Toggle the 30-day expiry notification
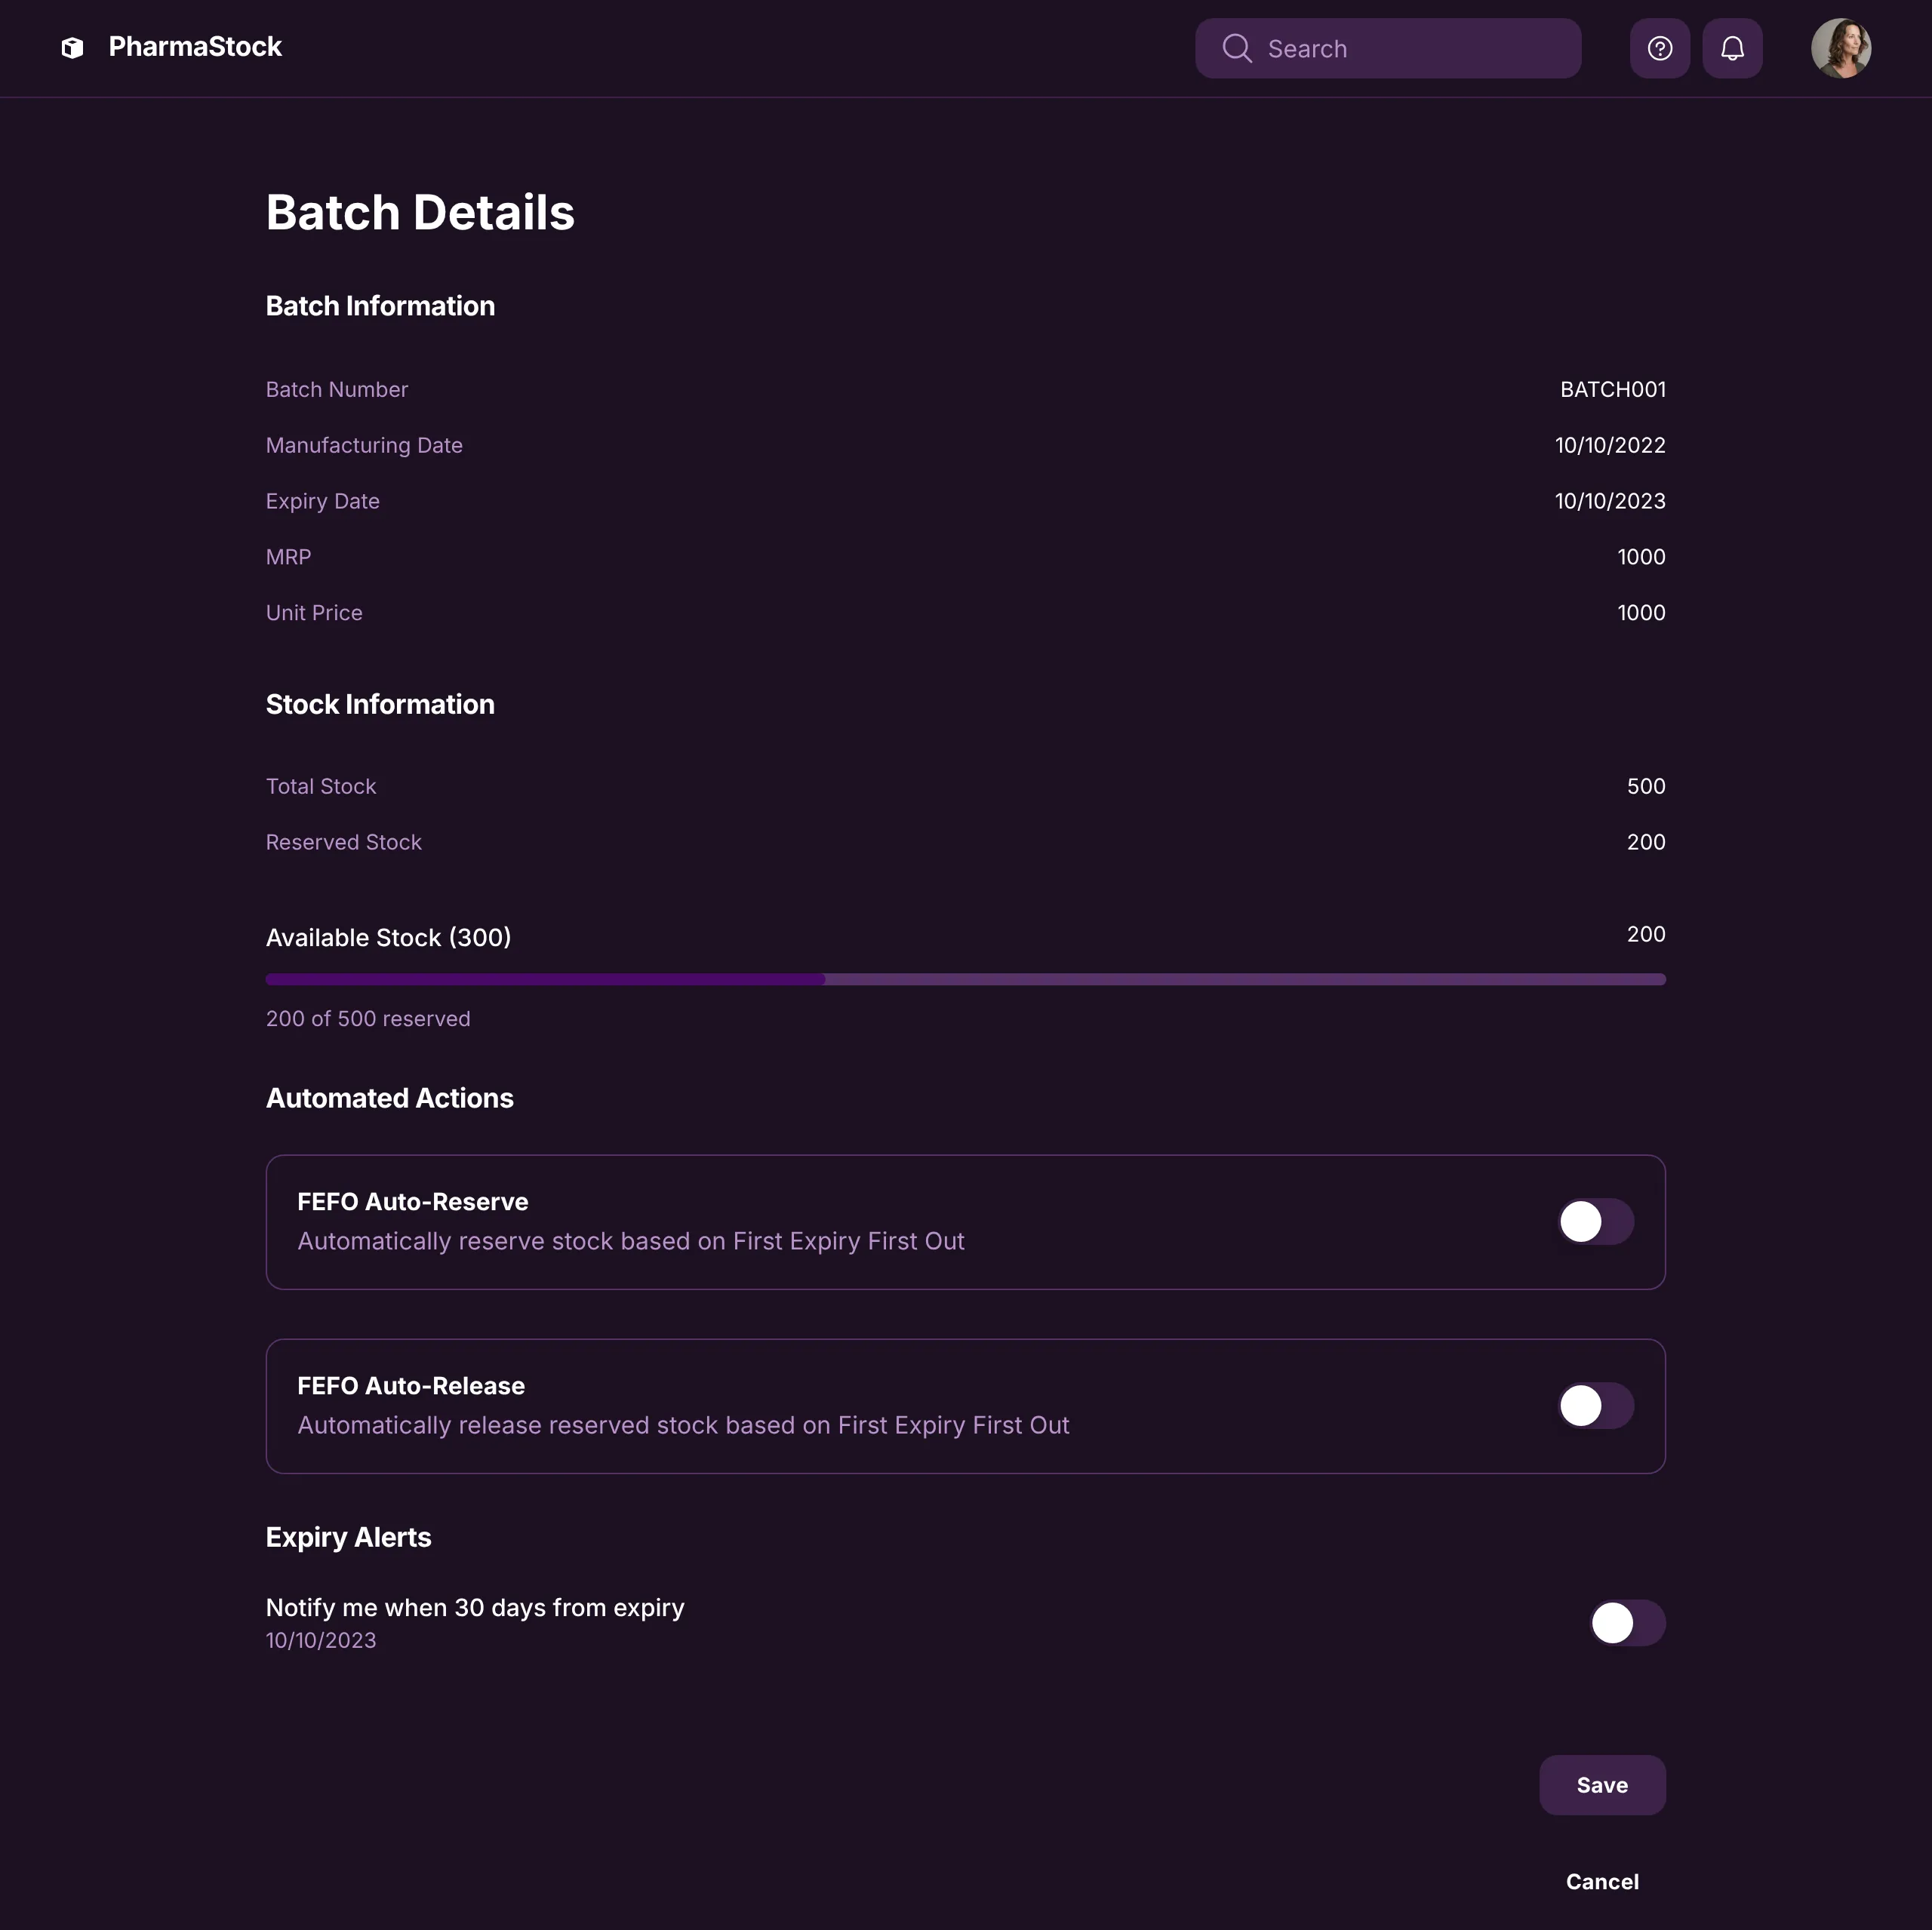1932x1930 pixels. (x=1627, y=1623)
